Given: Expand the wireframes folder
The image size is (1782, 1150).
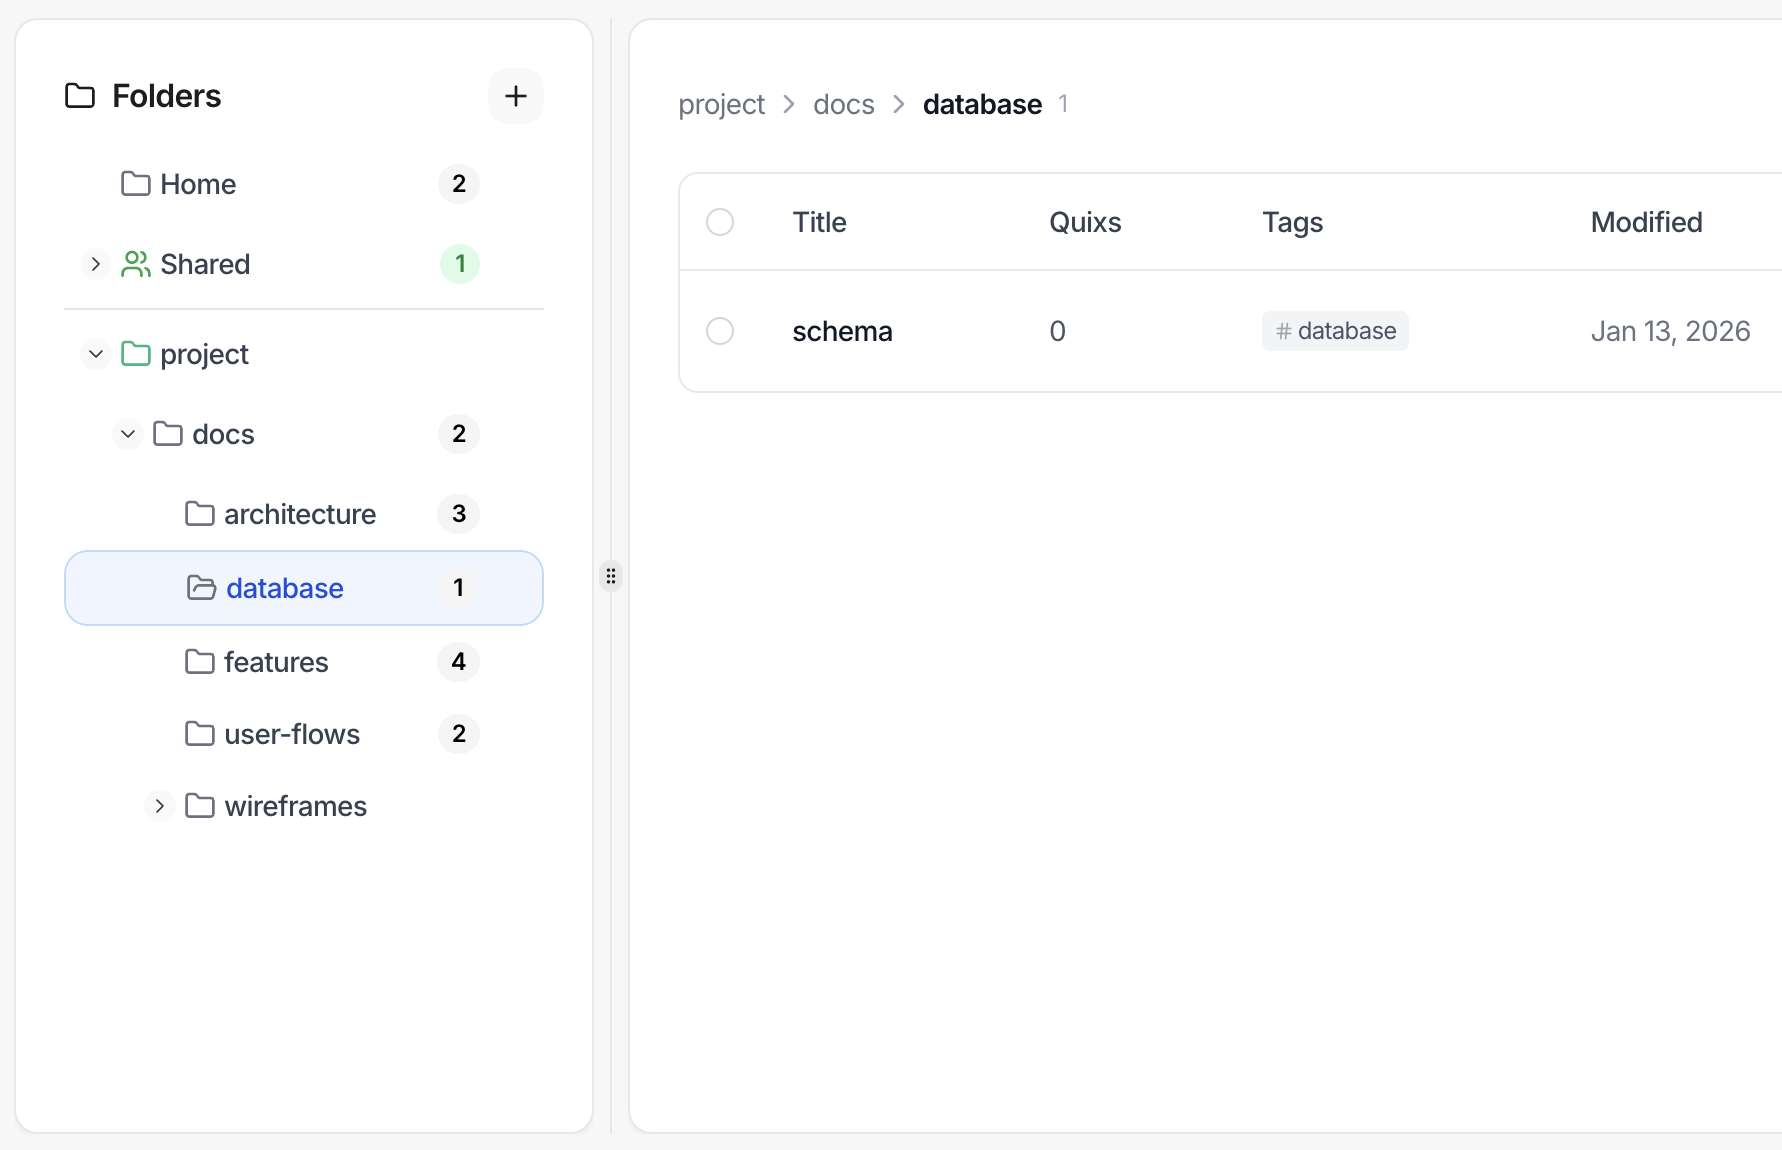Looking at the screenshot, I should tap(159, 806).
